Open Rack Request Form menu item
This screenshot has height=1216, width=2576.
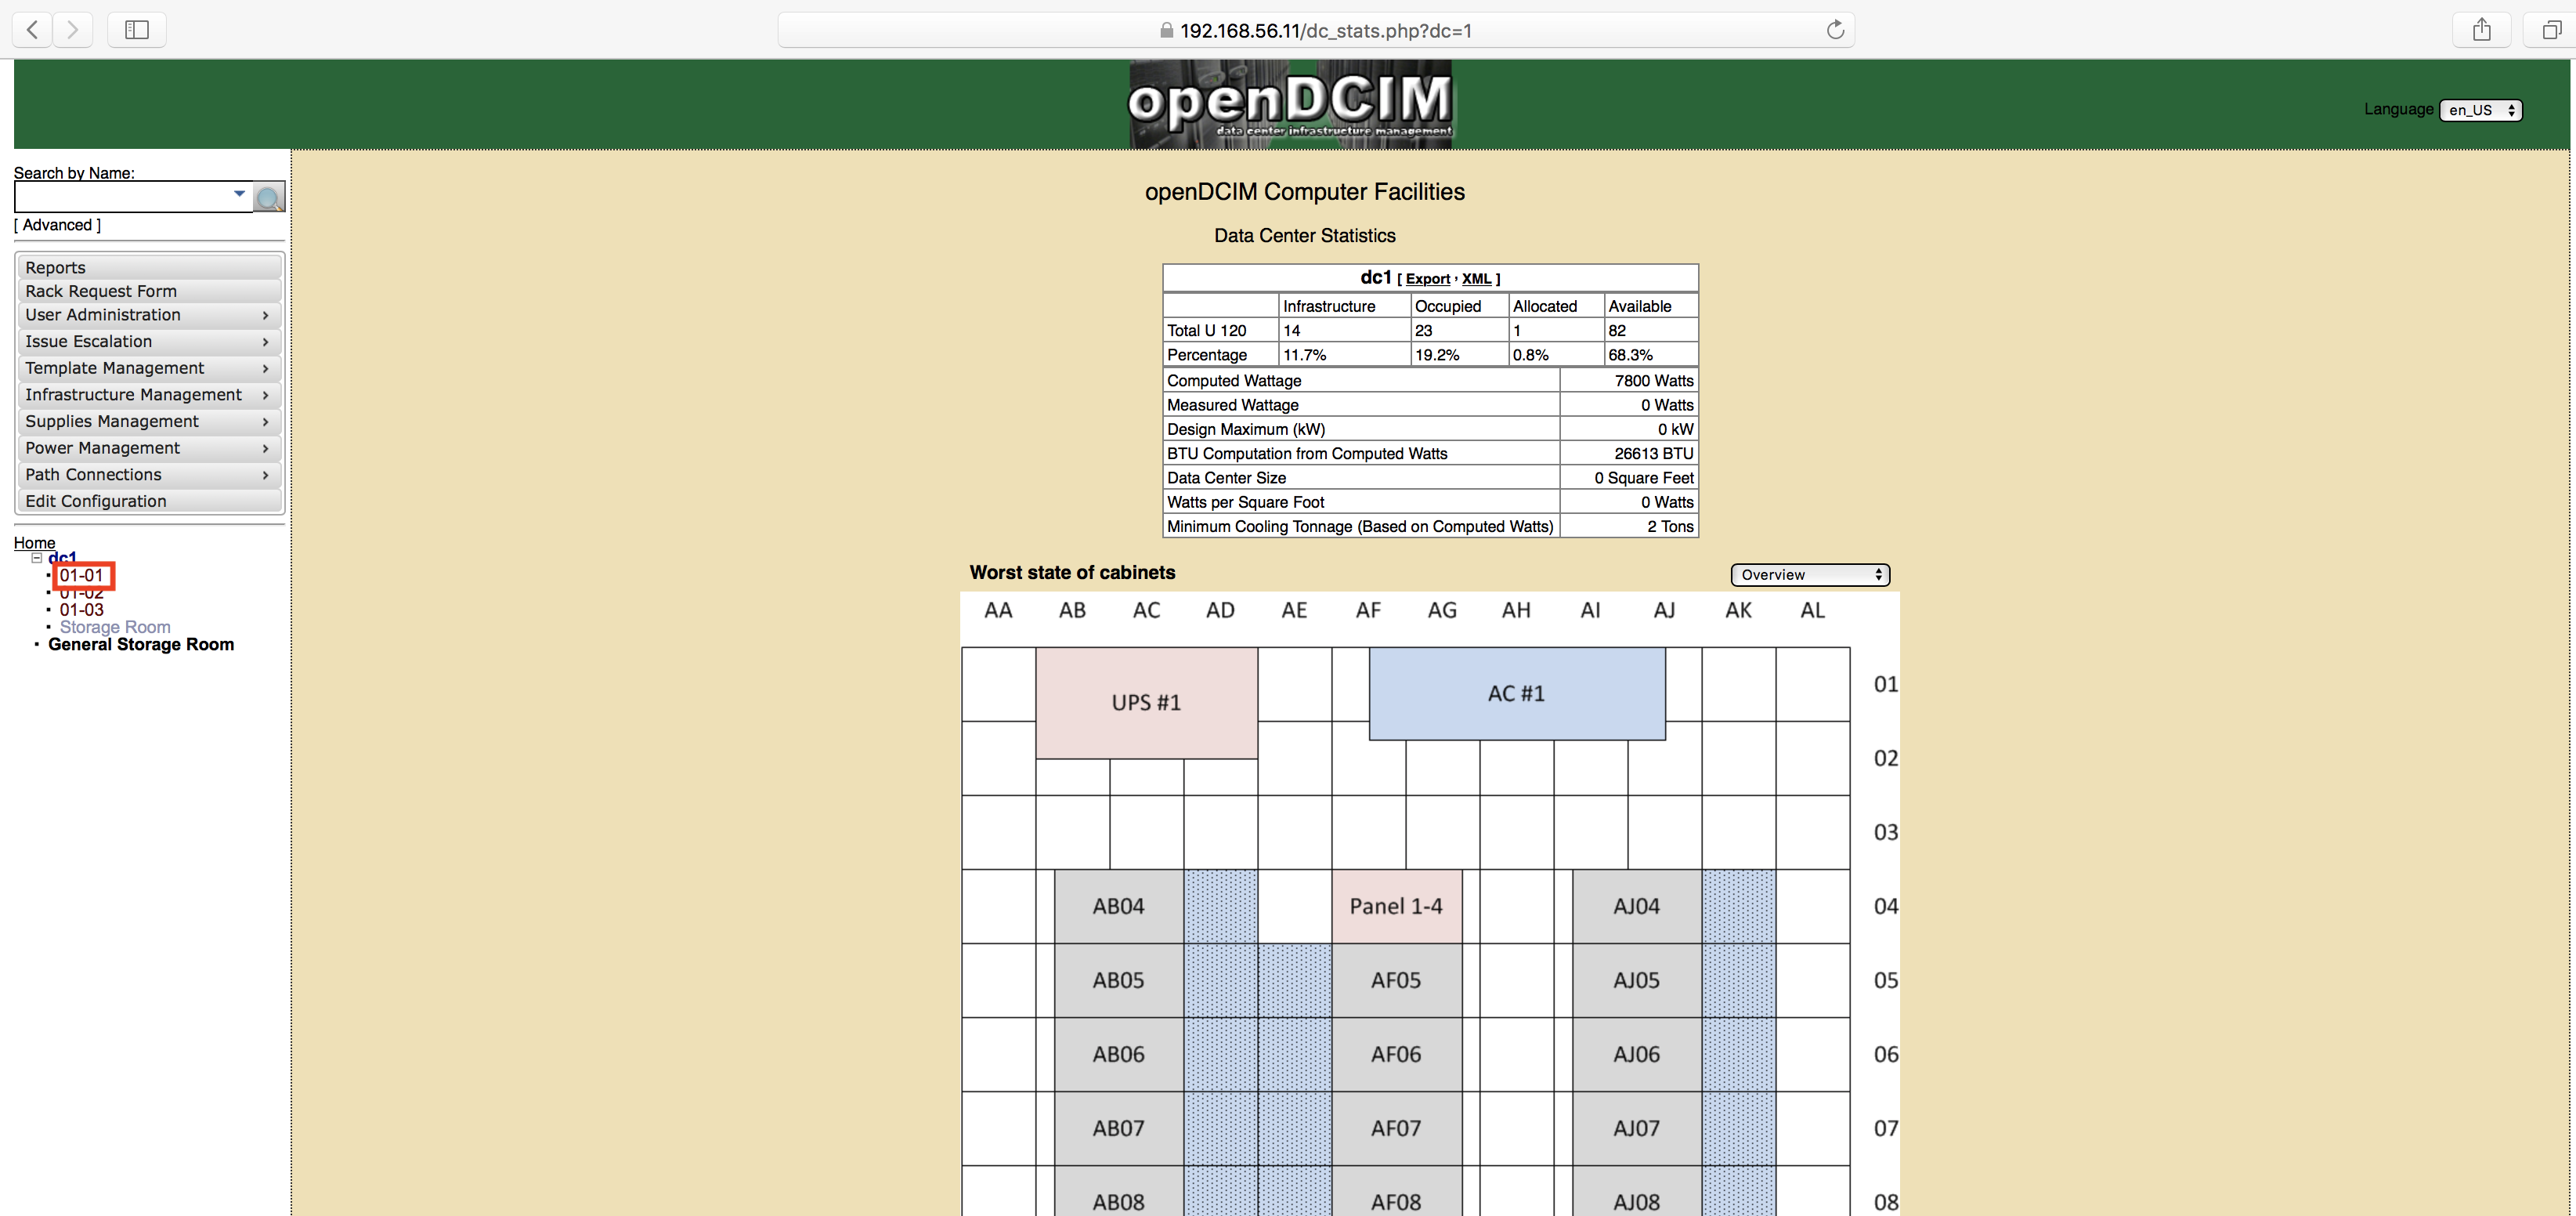(149, 291)
